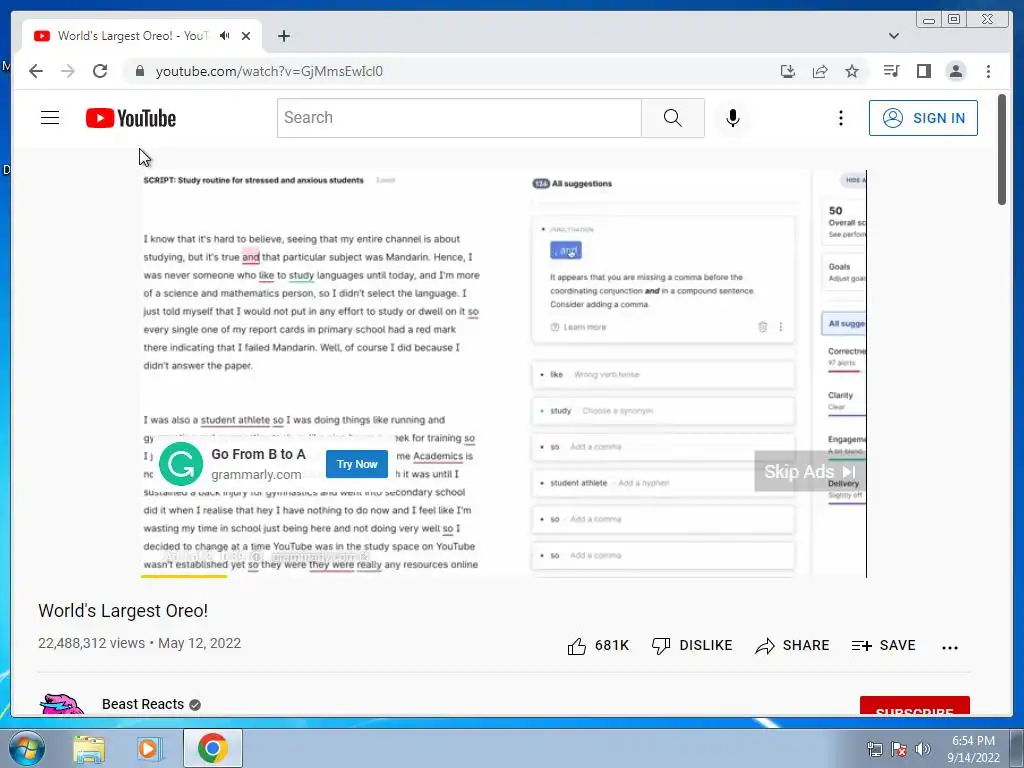Save video to playlist via SAVE
The image size is (1024, 768).
[x=884, y=646]
